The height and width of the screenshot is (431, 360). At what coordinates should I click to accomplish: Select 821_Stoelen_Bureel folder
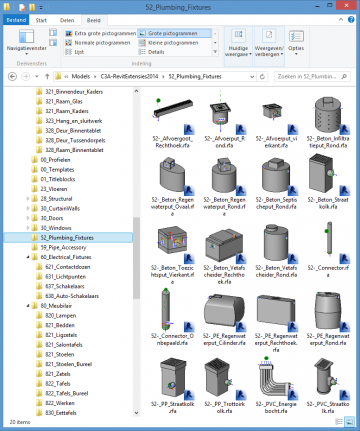pos(68,364)
